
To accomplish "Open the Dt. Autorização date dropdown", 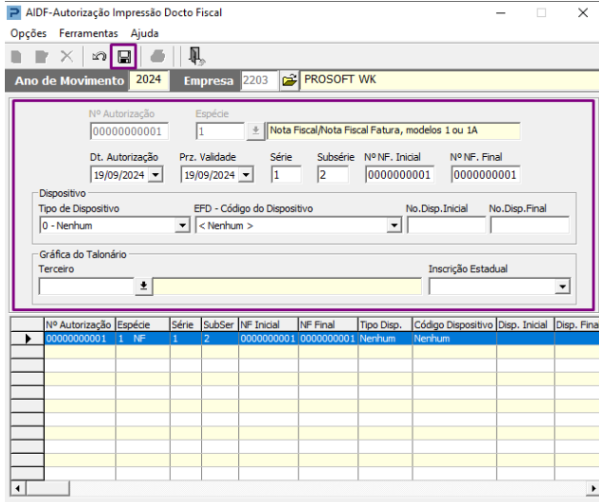I will pos(155,175).
